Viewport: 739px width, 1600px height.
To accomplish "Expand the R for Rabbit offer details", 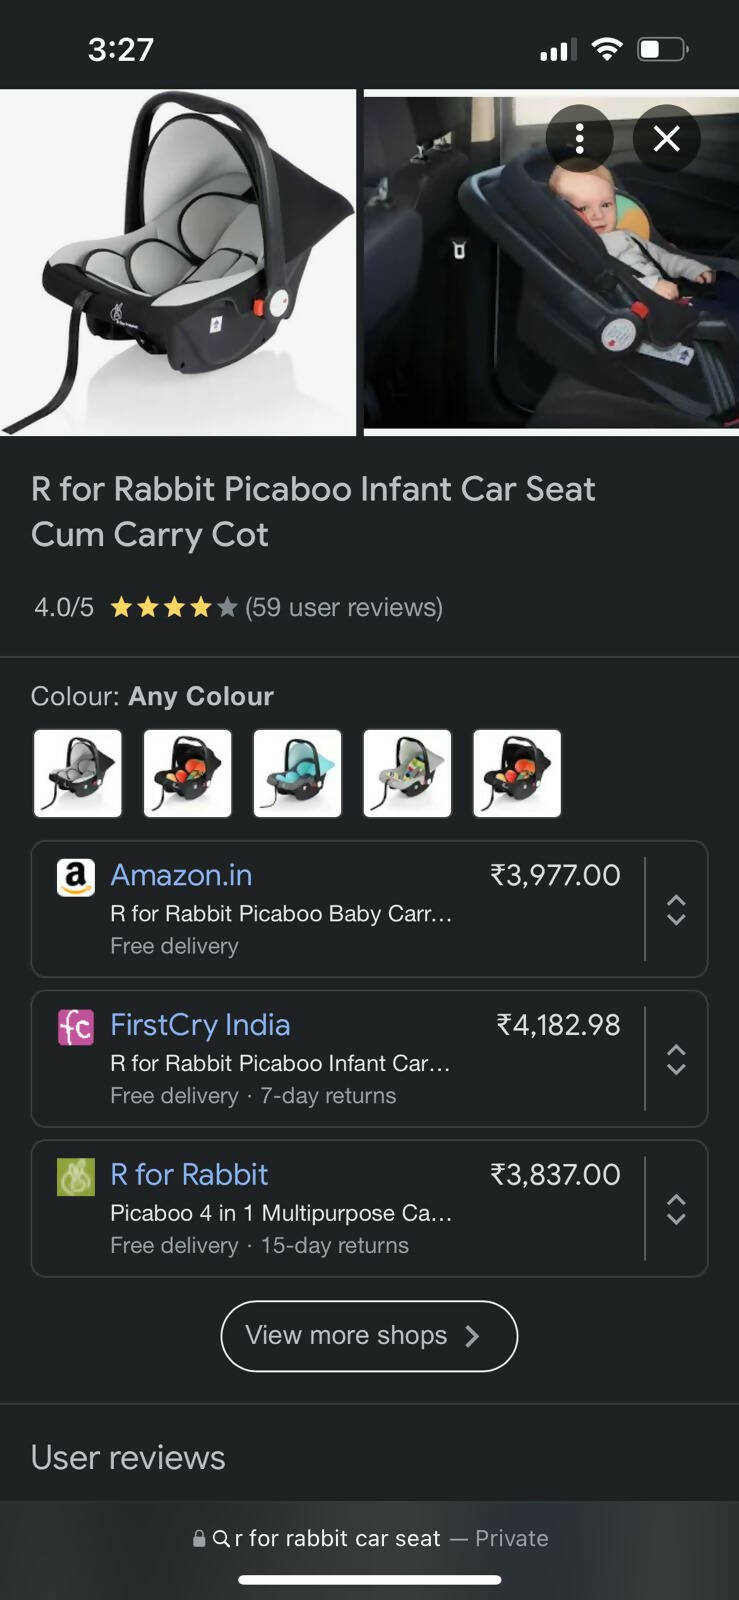I will pos(676,1209).
